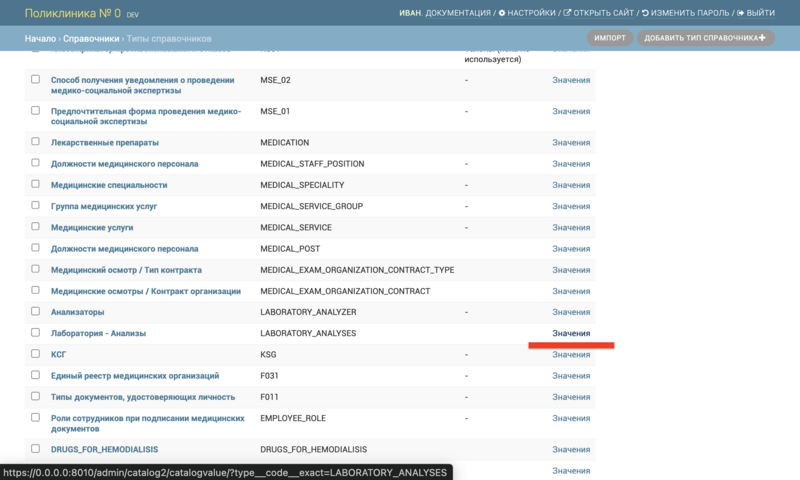Click Значения for MEDICAL_POST row
Viewport: 800px width, 480px height.
[571, 249]
